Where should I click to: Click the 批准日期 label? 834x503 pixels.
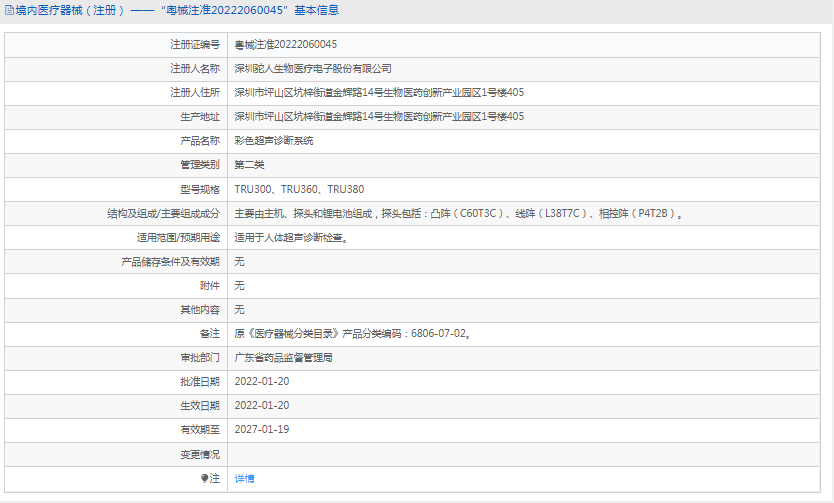click(200, 382)
